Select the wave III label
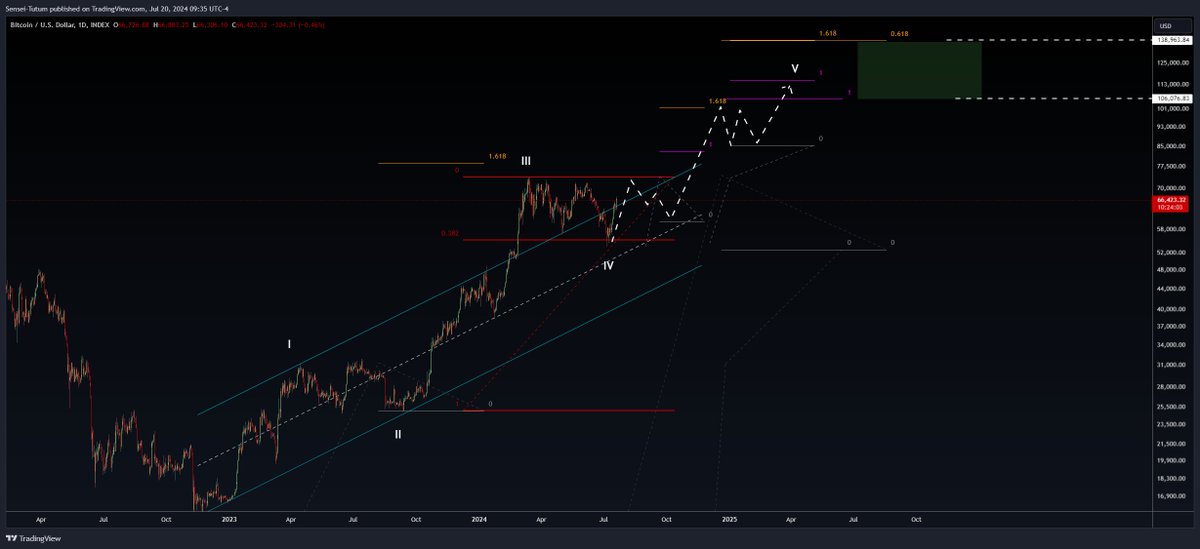1200x549 pixels. (x=525, y=161)
